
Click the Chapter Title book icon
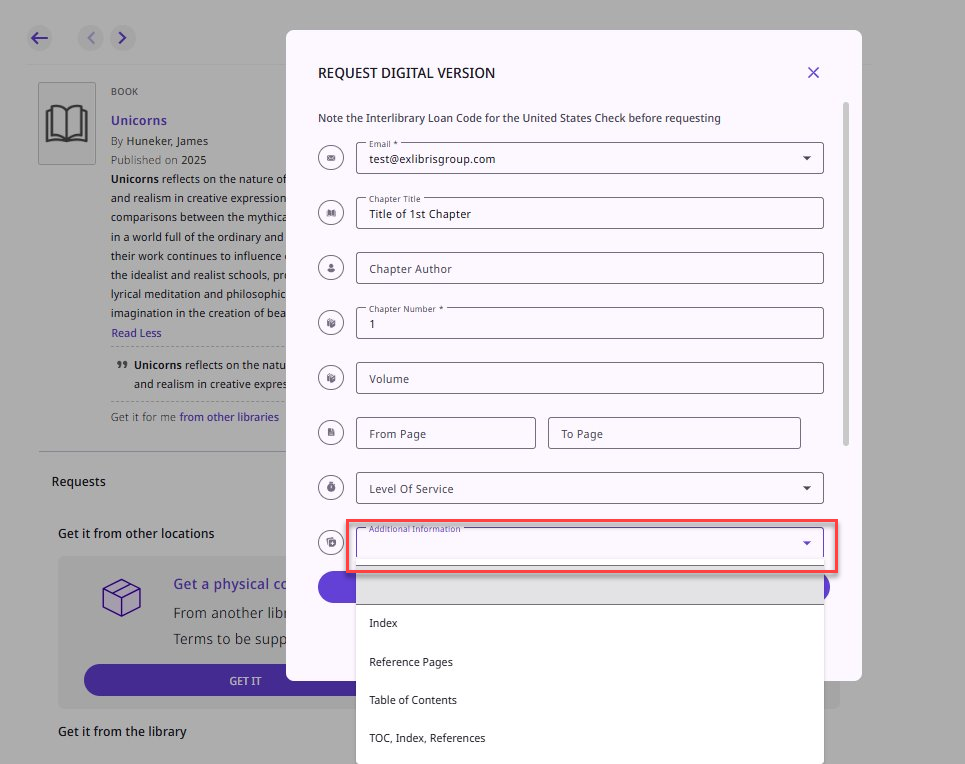[331, 212]
